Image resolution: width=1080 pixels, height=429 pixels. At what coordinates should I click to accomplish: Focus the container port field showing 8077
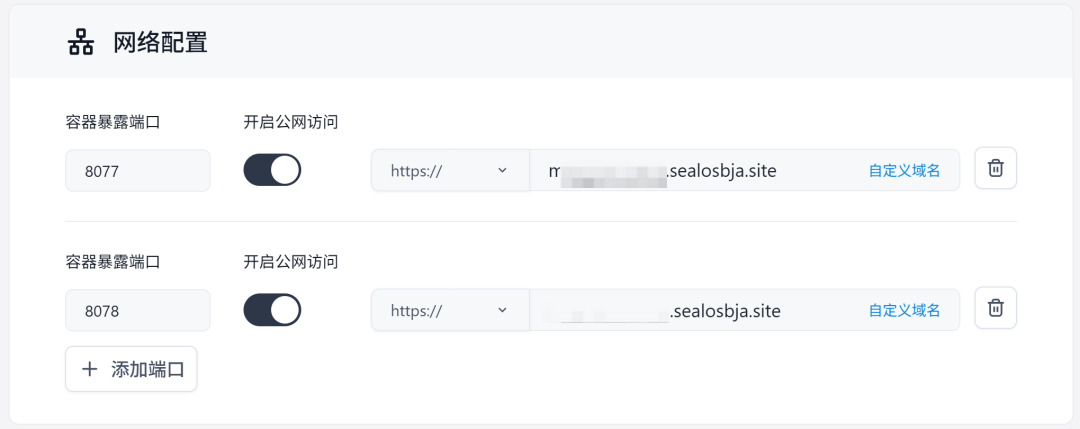(137, 171)
